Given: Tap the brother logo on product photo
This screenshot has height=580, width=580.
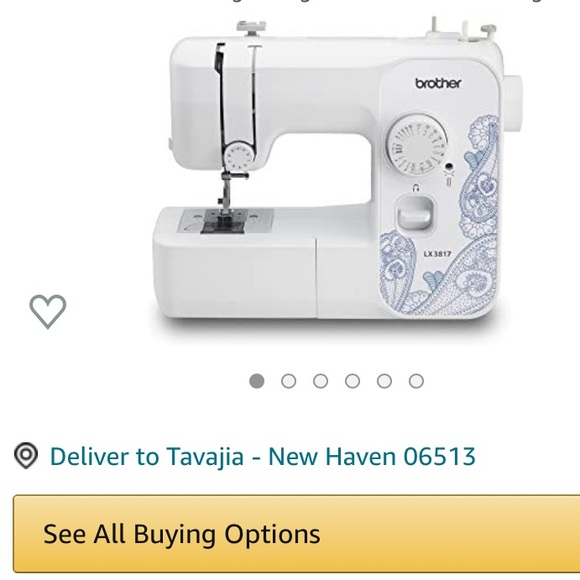Looking at the screenshot, I should pos(438,83).
